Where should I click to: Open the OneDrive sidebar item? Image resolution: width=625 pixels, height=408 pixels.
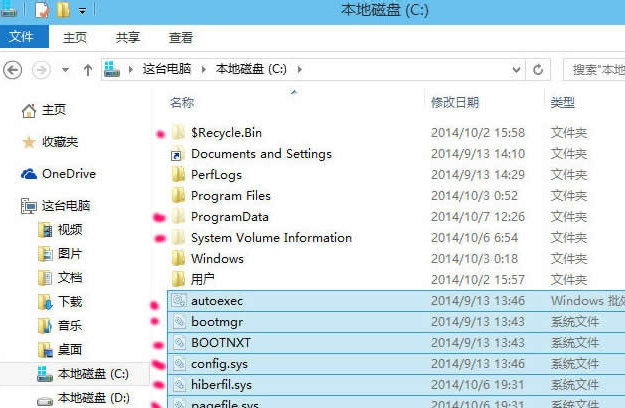point(68,174)
